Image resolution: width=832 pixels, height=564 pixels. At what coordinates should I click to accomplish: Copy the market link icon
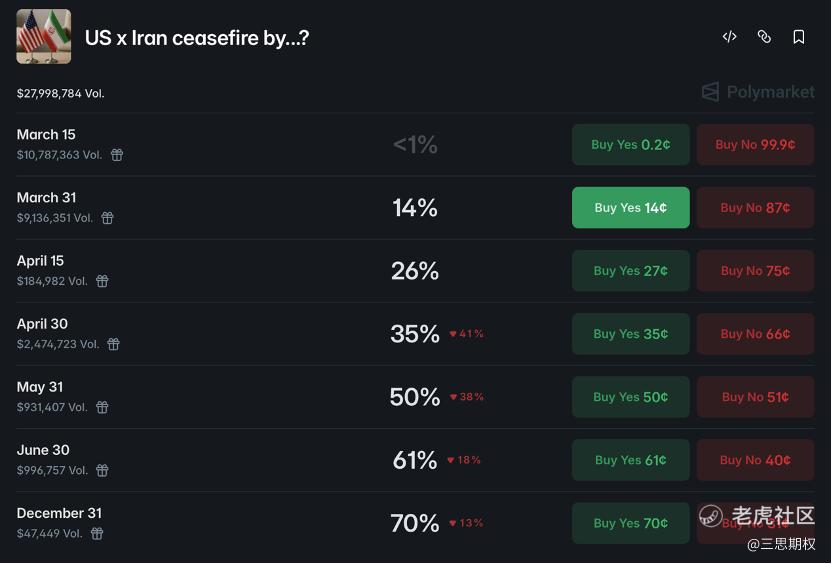coord(764,37)
